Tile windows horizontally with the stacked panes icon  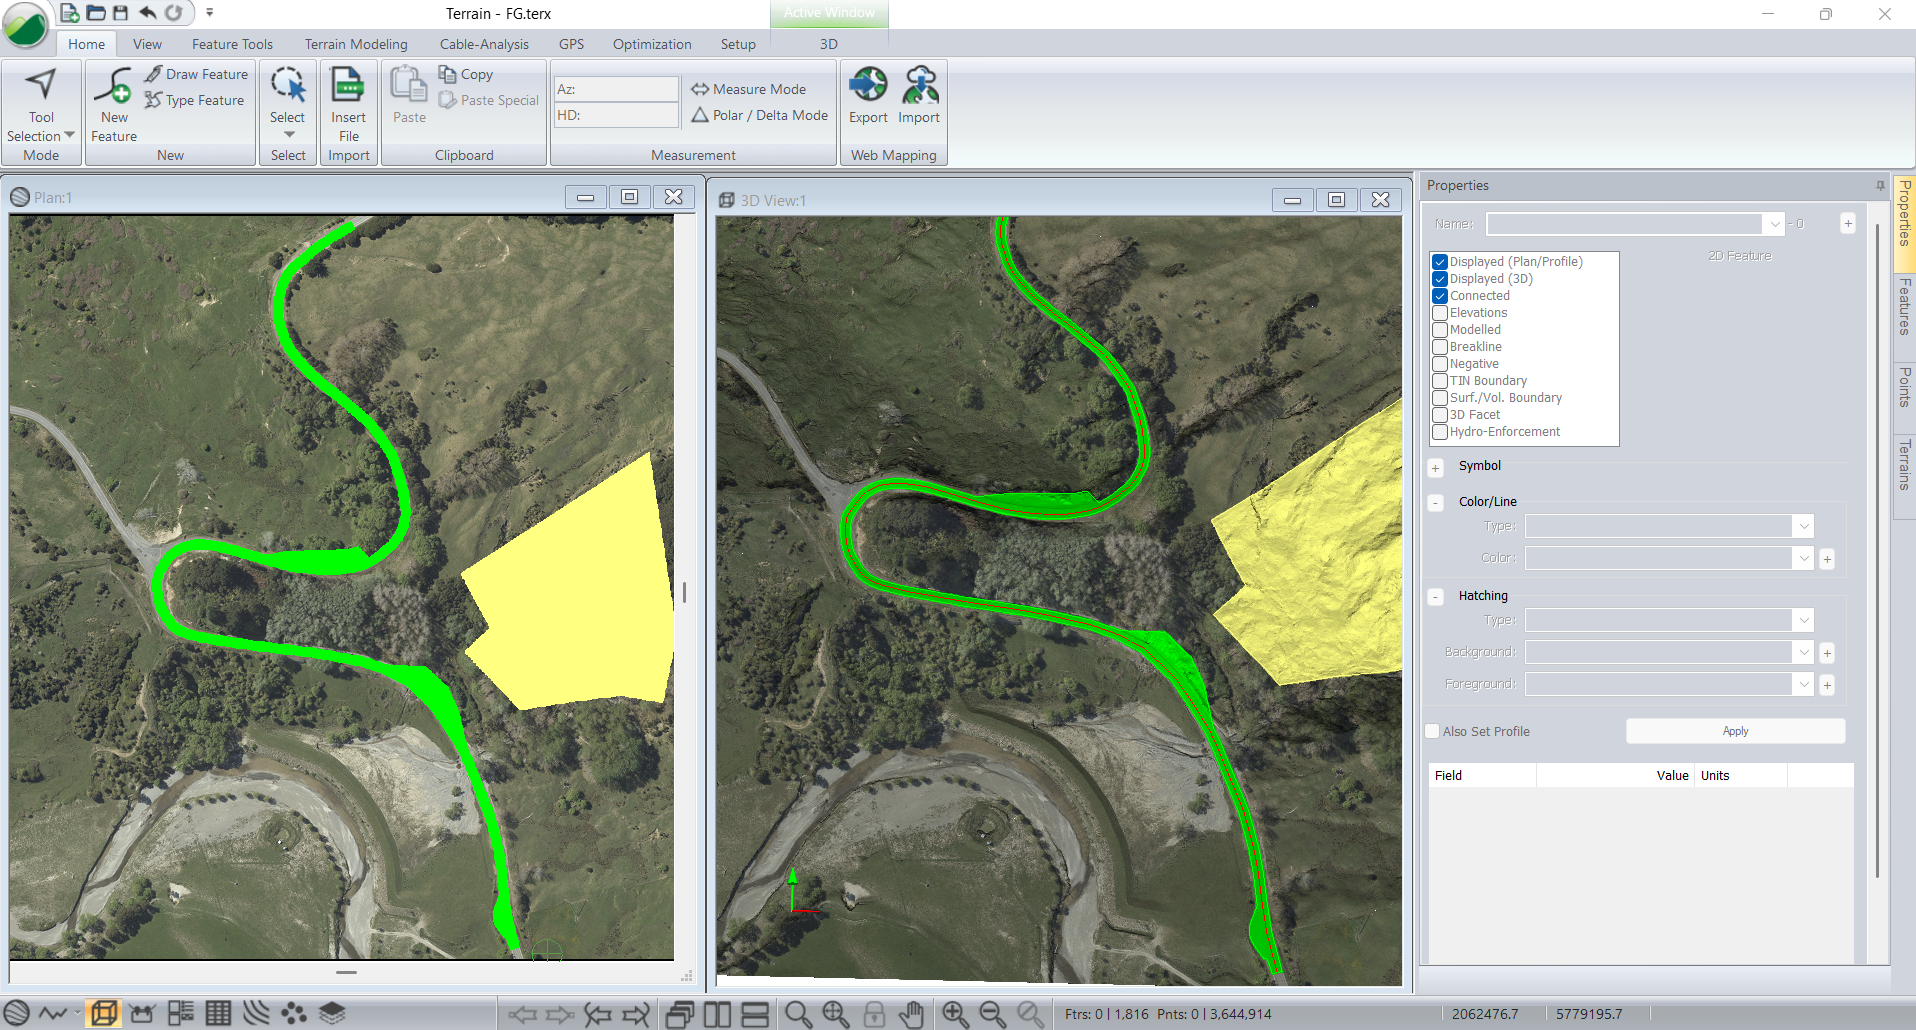755,1014
